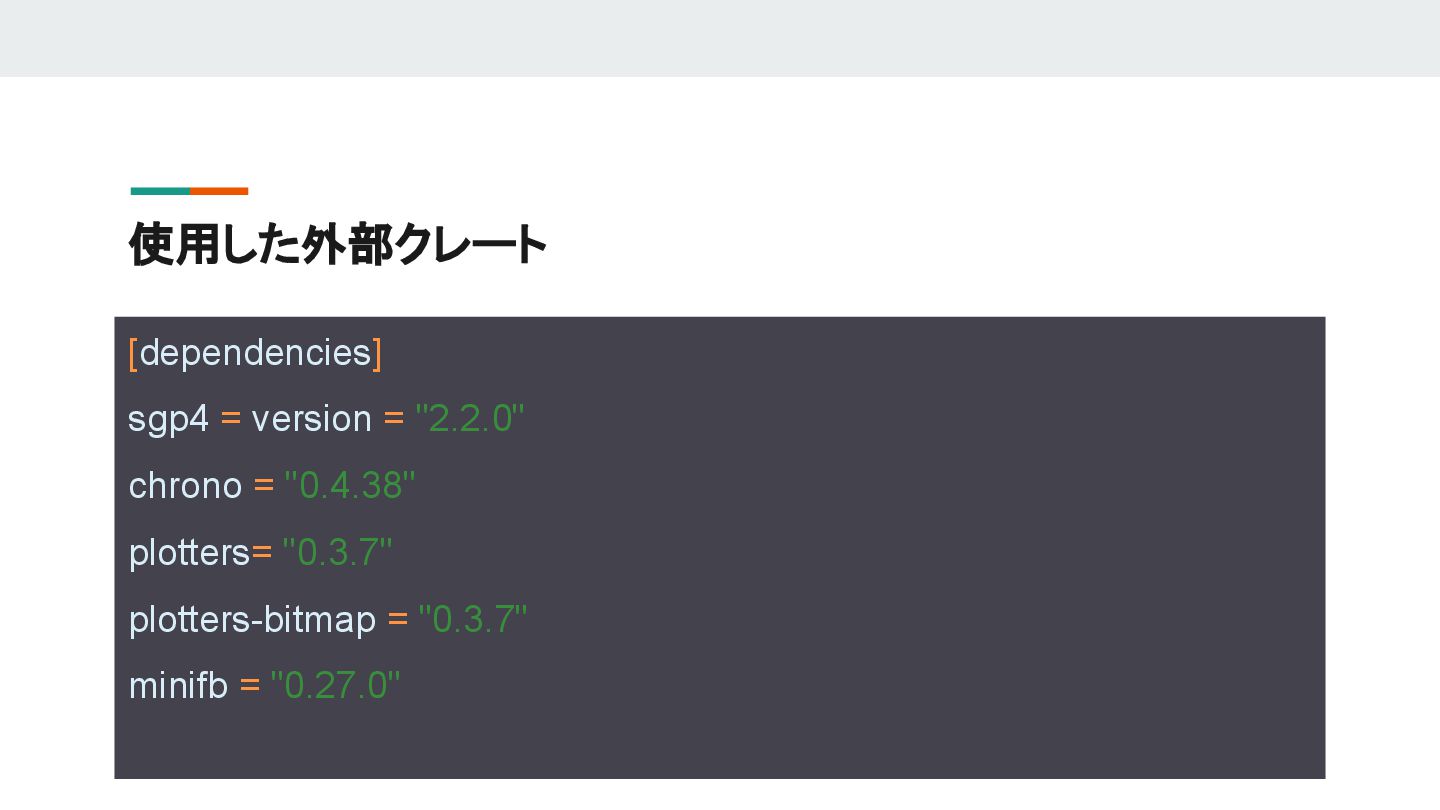The width and height of the screenshot is (1440, 810).
Task: Click the light gray header band
Action: point(720,38)
